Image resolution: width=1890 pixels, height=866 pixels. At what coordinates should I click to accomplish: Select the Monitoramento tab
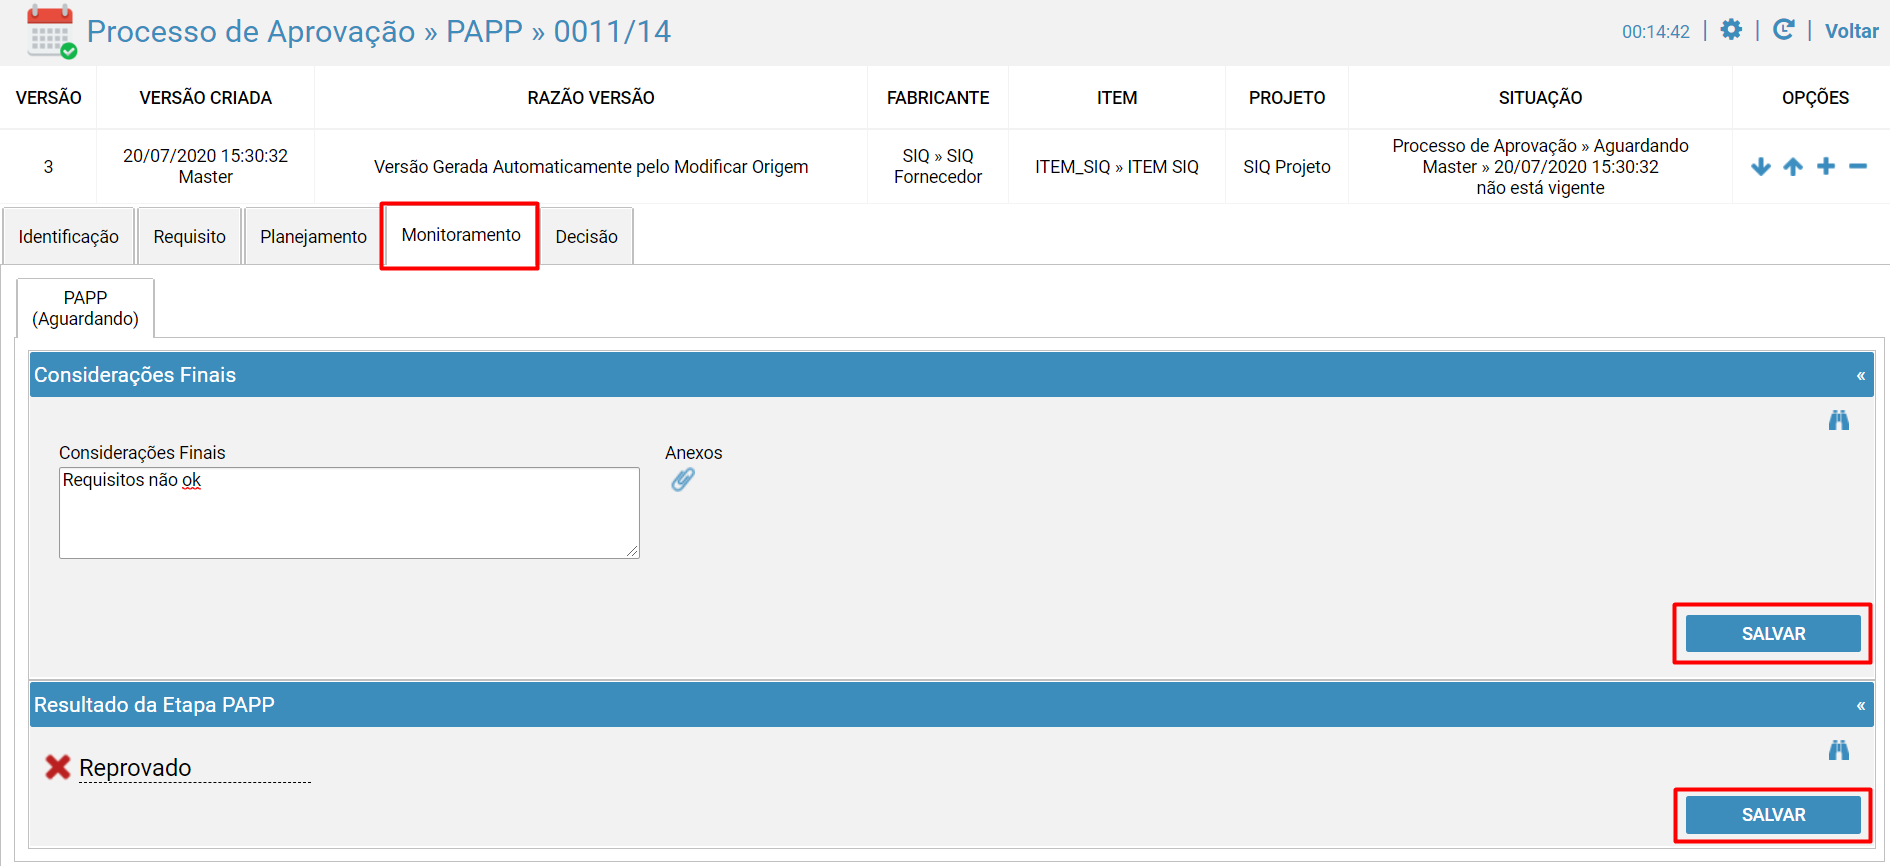461,235
